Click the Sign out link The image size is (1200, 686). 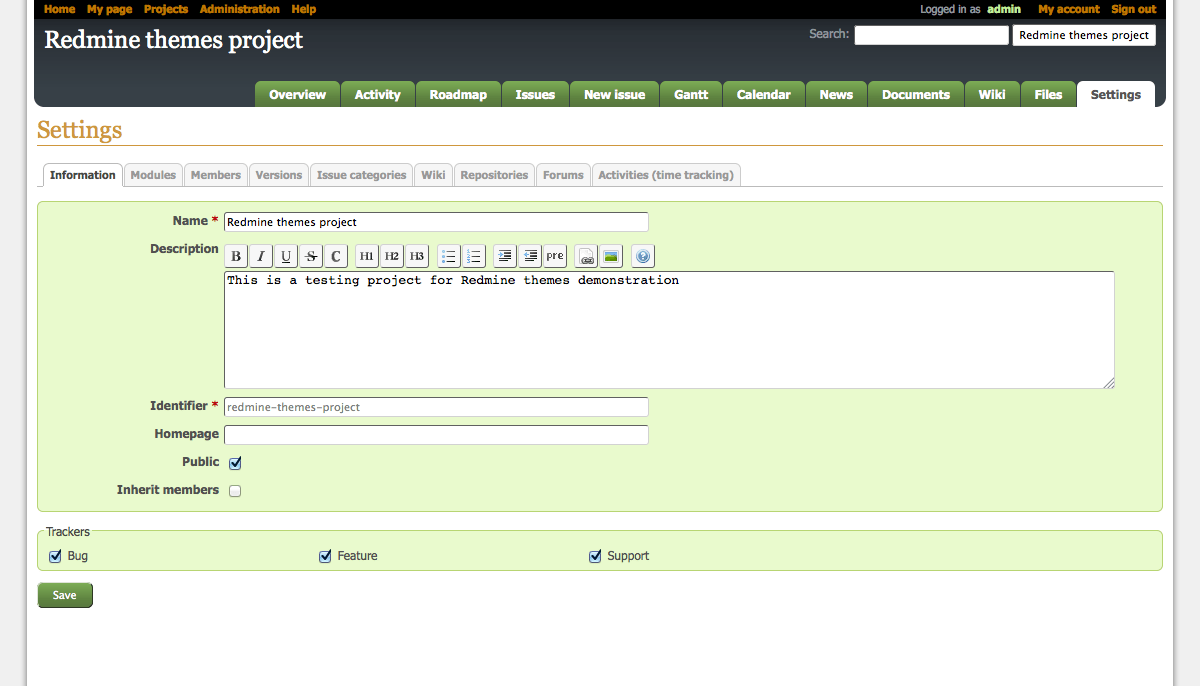1134,9
